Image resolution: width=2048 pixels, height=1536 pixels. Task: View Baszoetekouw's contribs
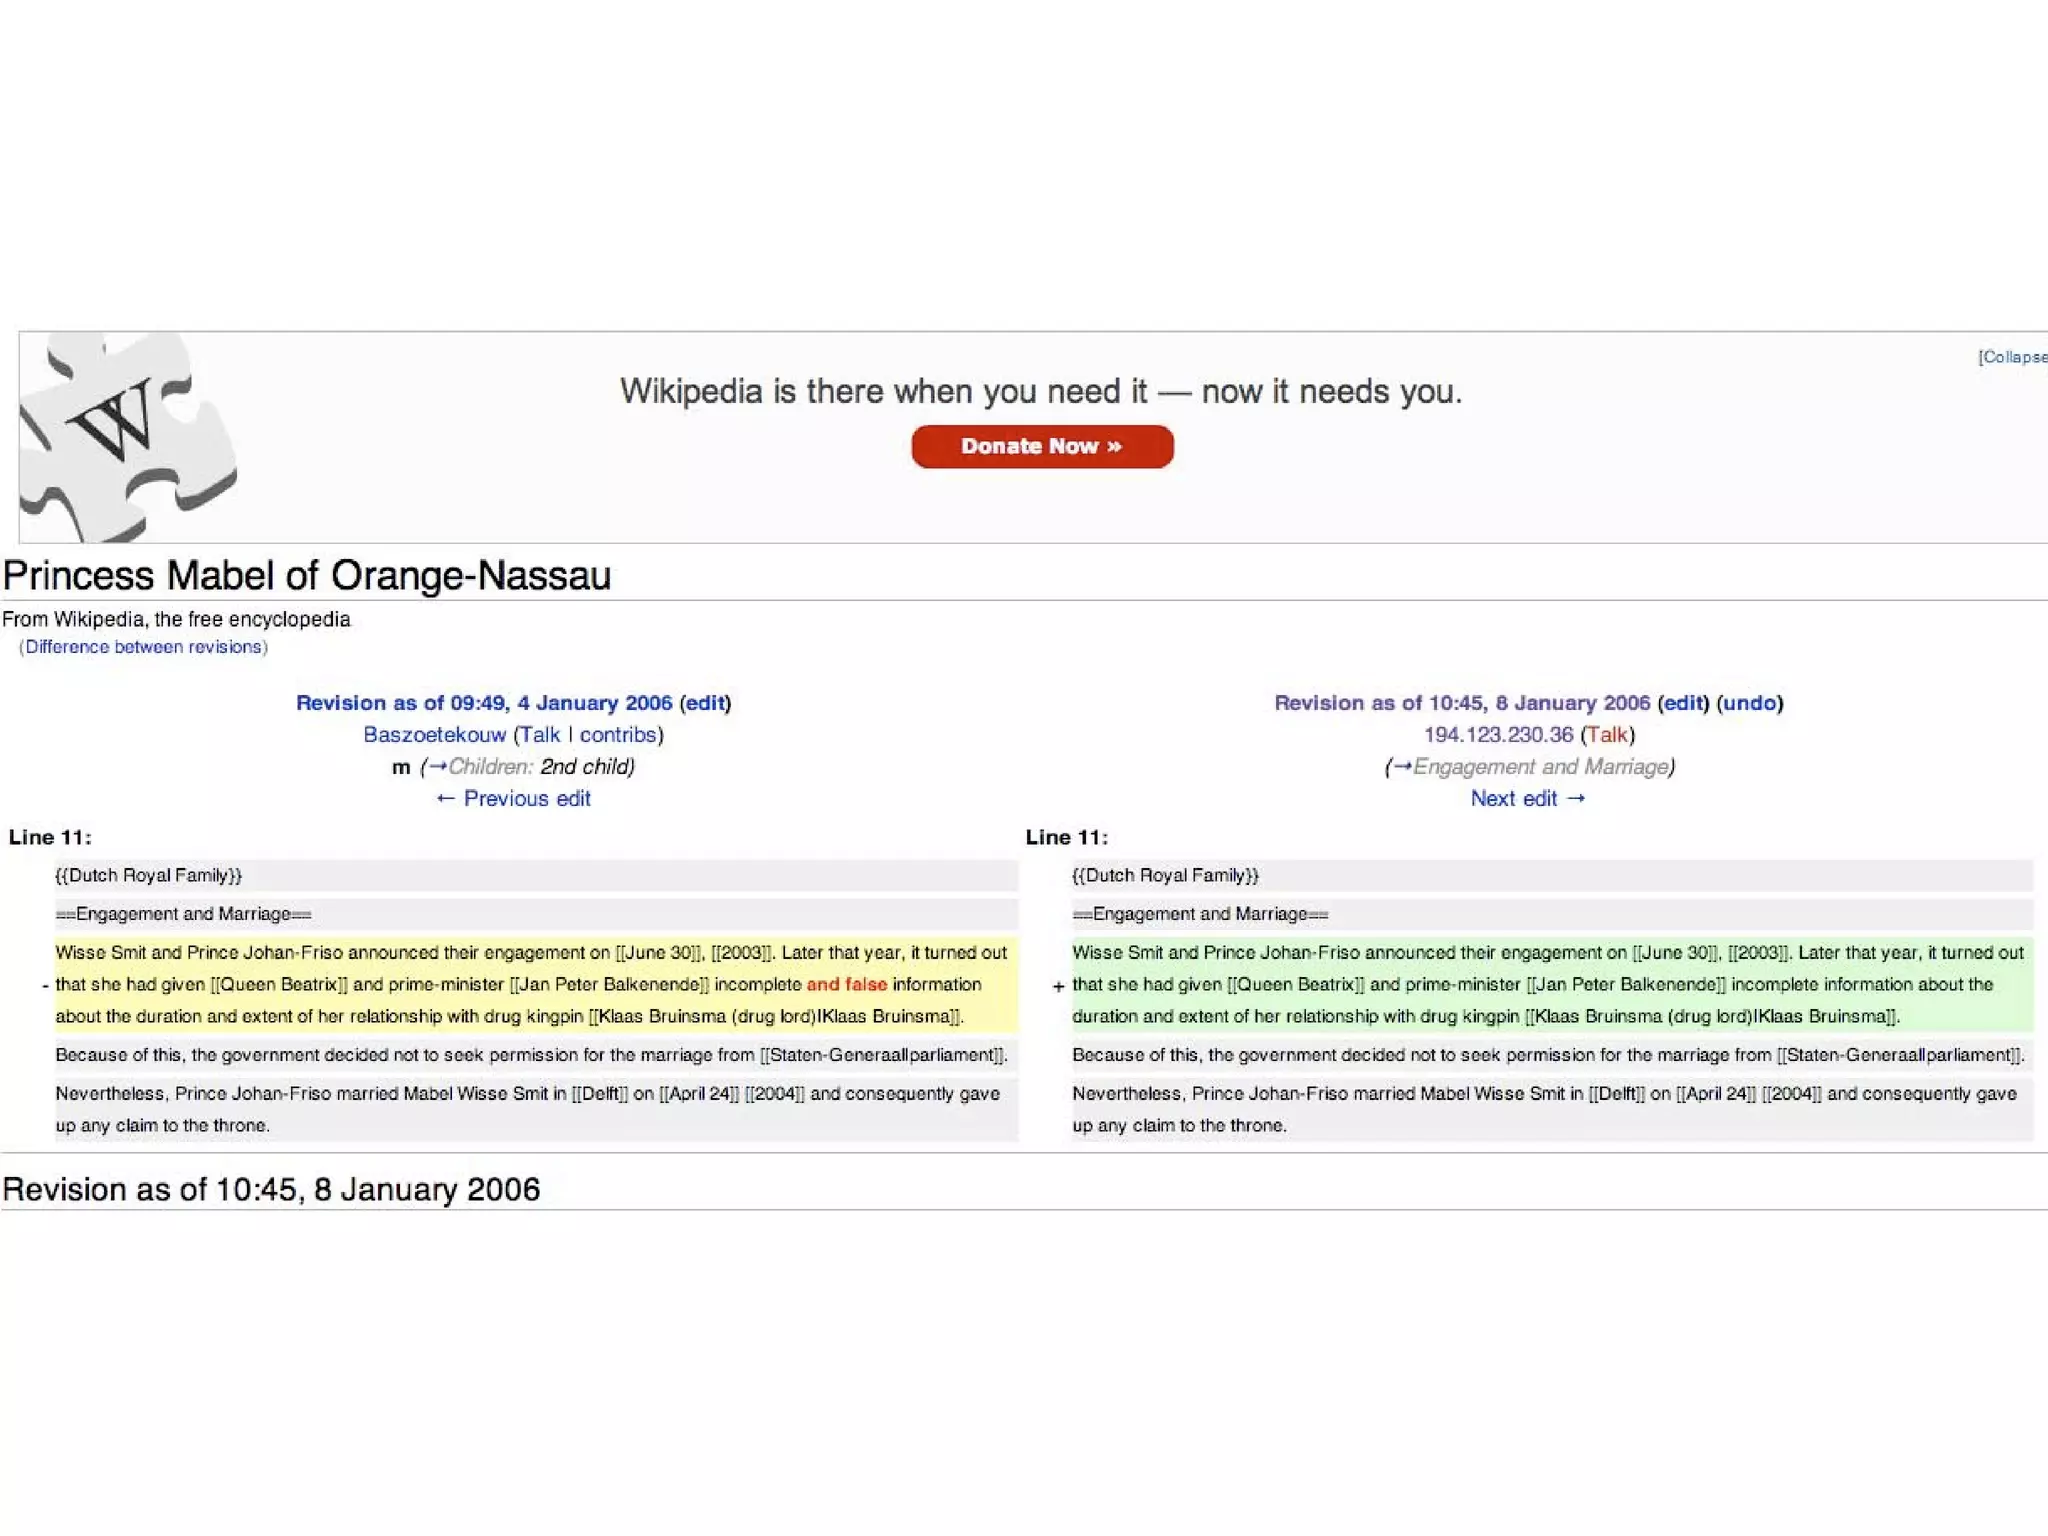pos(617,735)
